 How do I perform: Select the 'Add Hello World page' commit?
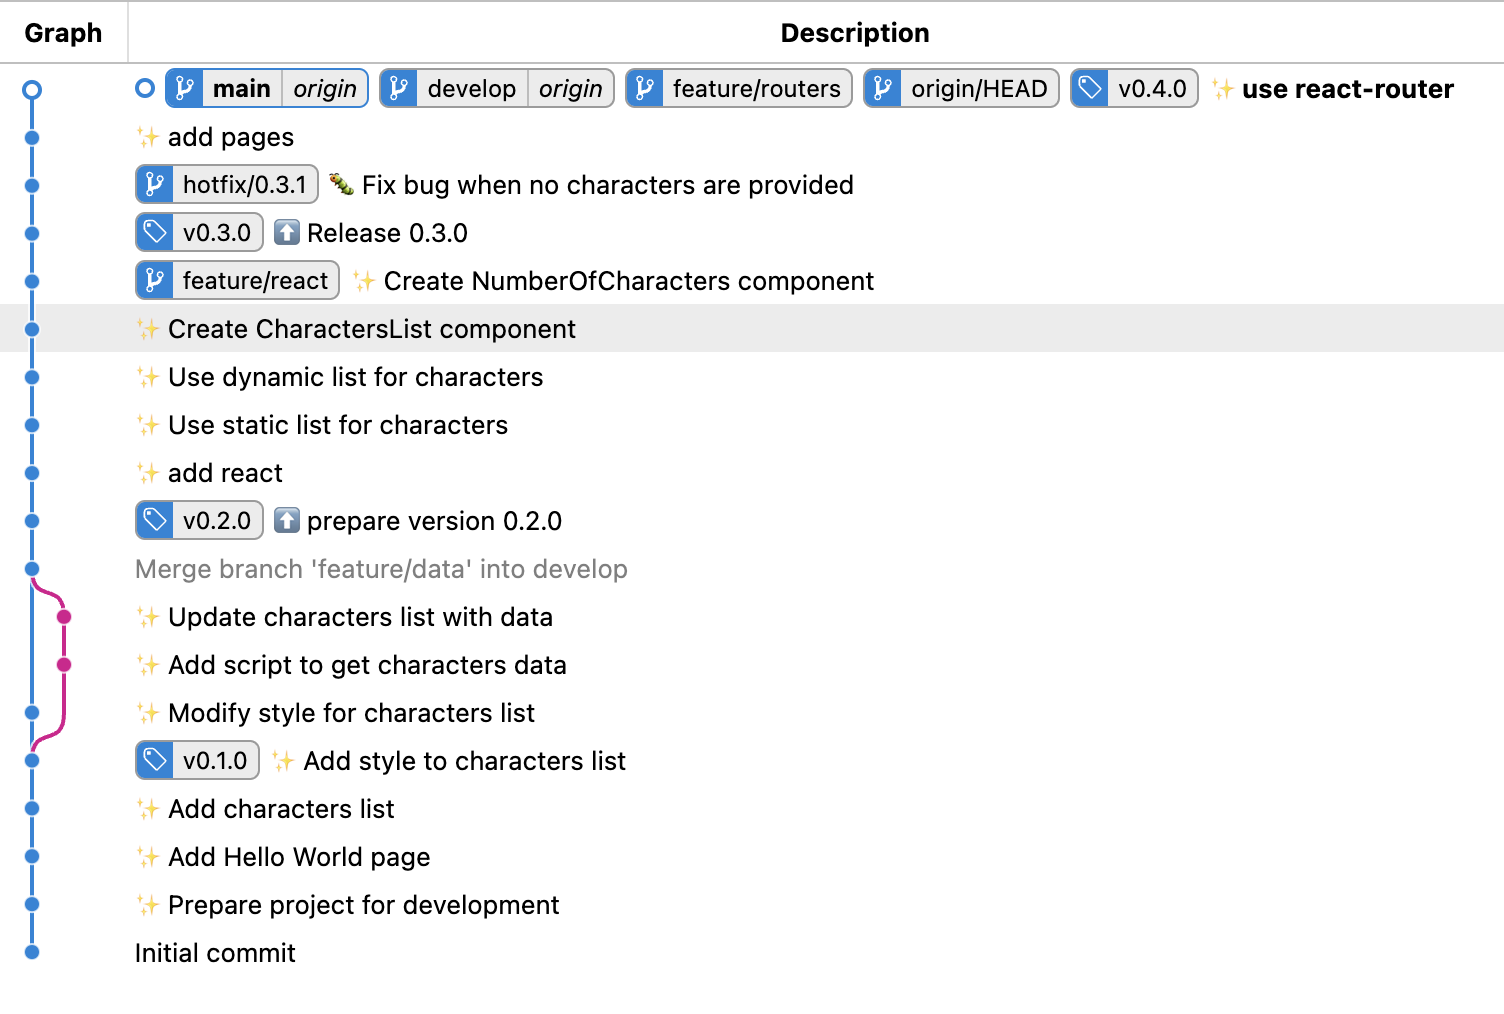tap(298, 857)
